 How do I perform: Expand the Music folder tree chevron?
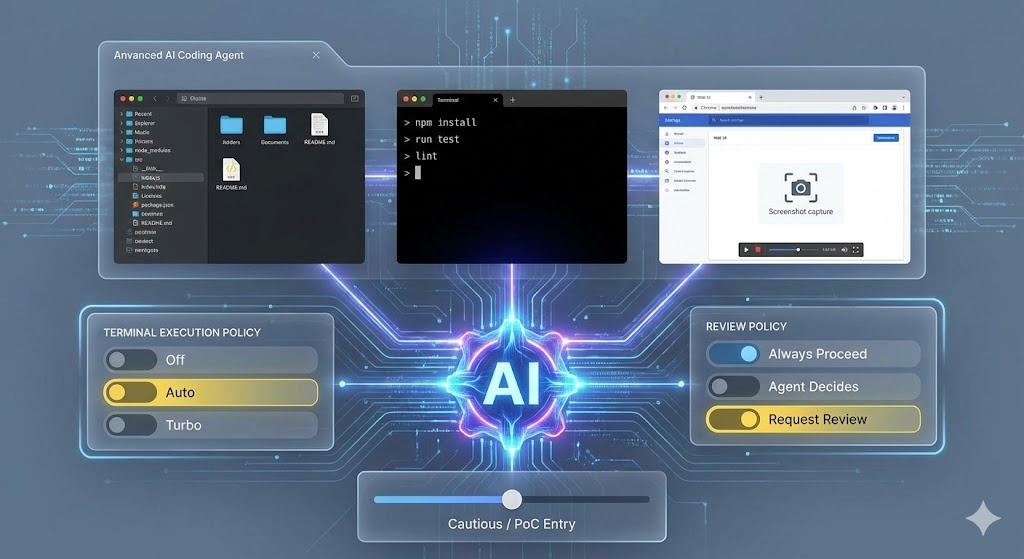pyautogui.click(x=122, y=132)
